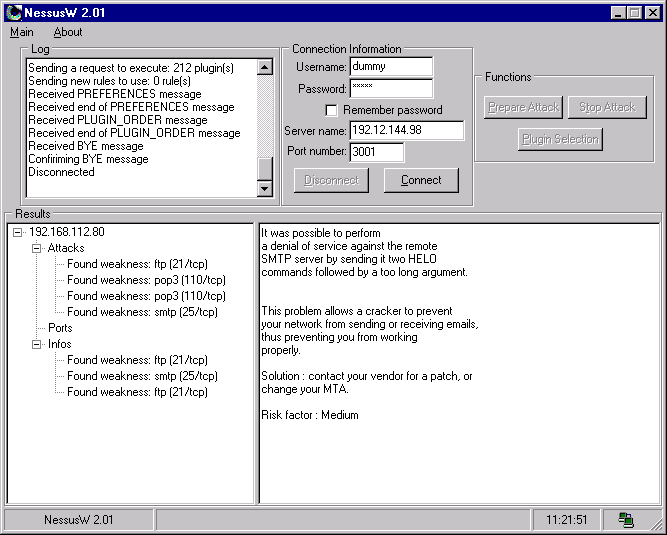Click log line 'Received end of PREFERENCES message'
Image resolution: width=667 pixels, height=535 pixels.
(x=131, y=107)
